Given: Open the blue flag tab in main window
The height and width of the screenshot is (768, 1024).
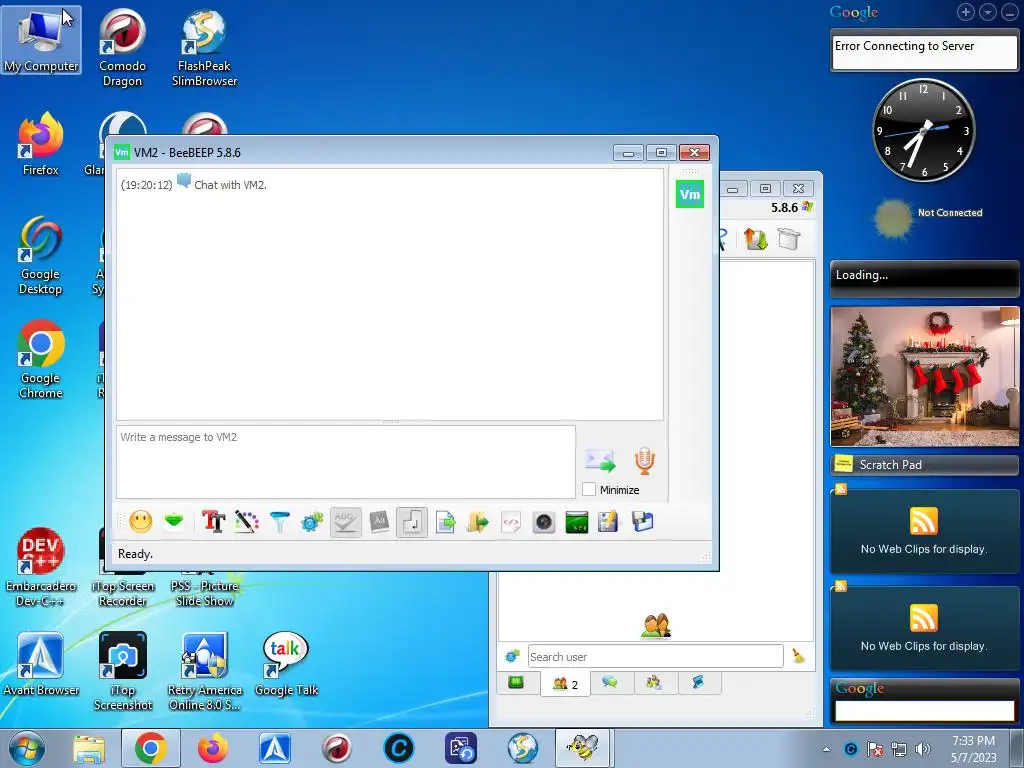Looking at the screenshot, I should tap(698, 683).
